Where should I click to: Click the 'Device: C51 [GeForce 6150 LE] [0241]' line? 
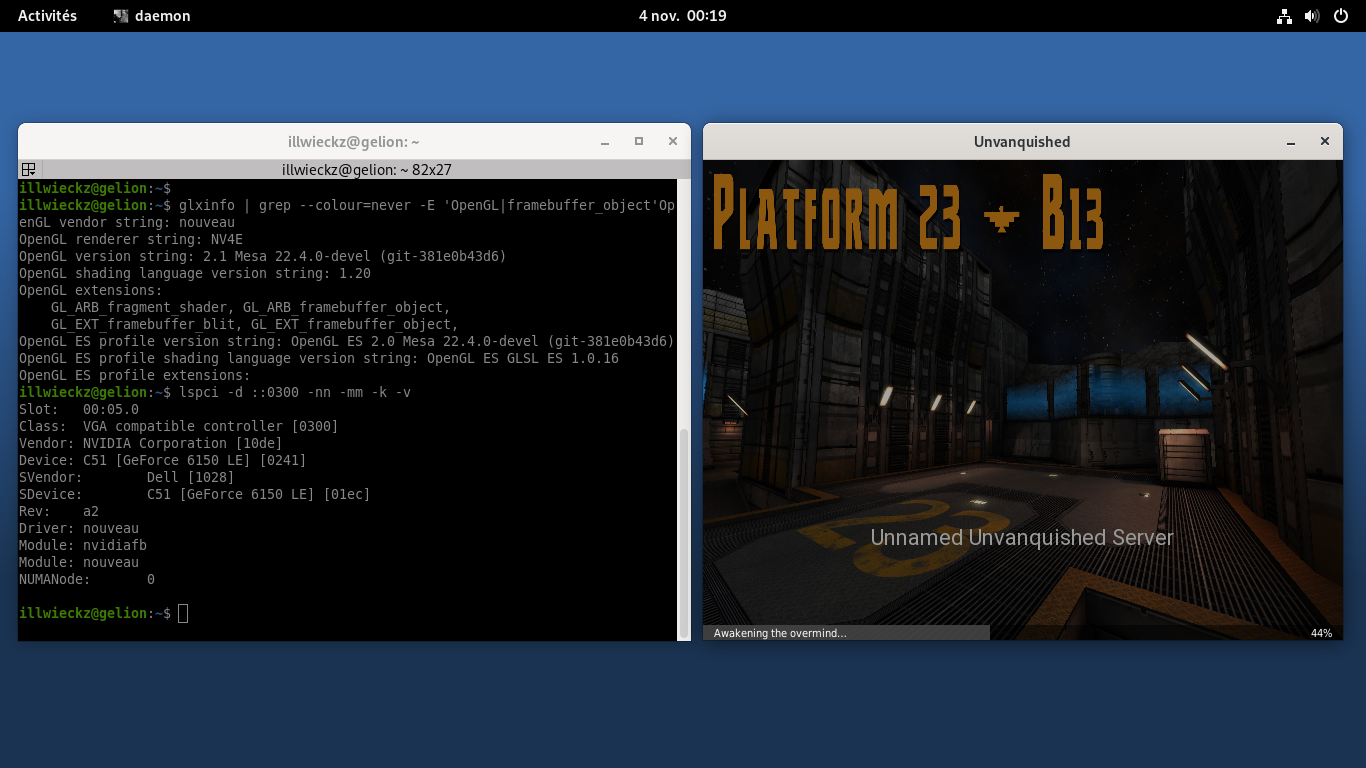[x=163, y=460]
